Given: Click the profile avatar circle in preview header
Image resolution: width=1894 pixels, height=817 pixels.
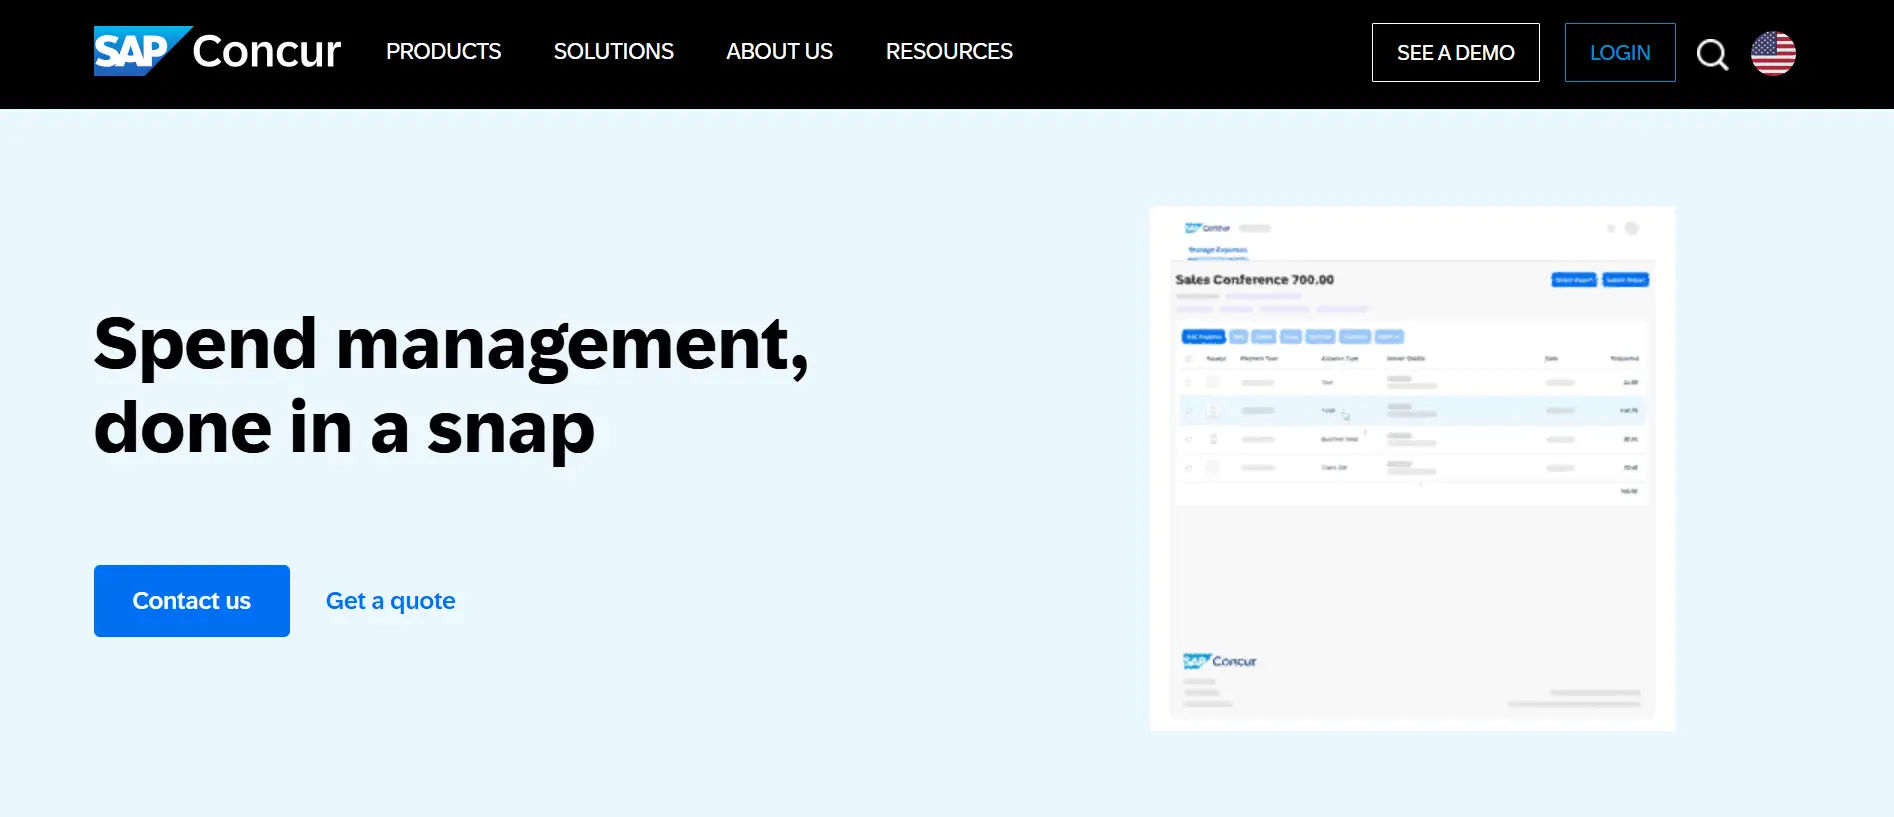Looking at the screenshot, I should tap(1632, 229).
